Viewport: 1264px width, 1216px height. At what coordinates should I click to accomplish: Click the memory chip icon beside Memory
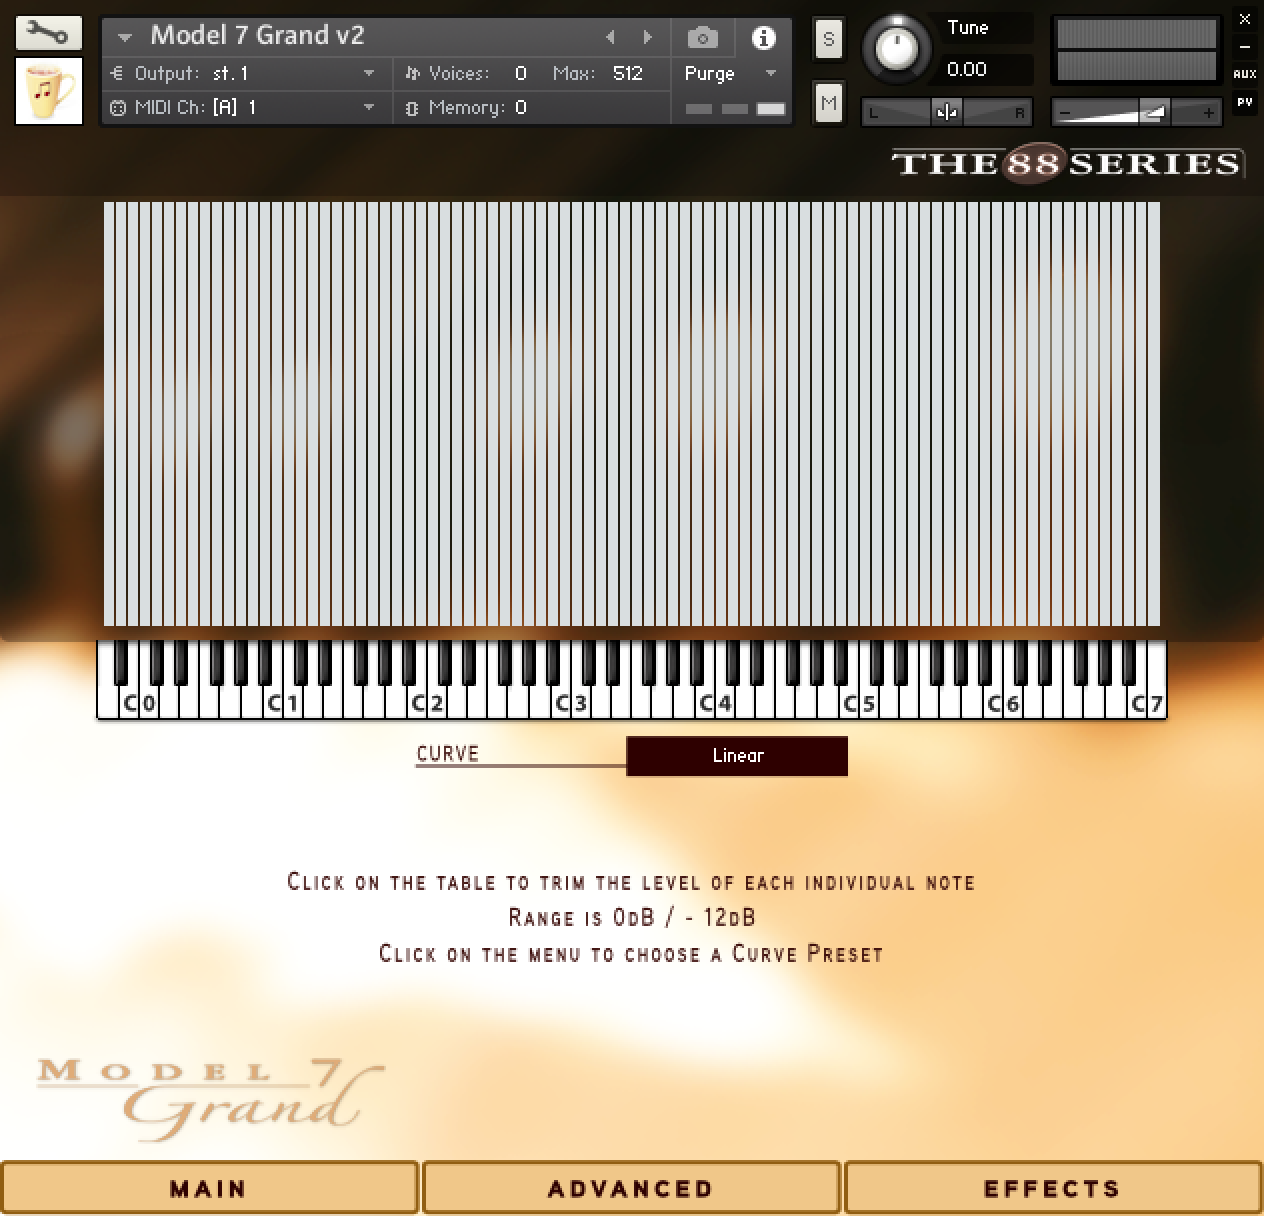click(411, 108)
